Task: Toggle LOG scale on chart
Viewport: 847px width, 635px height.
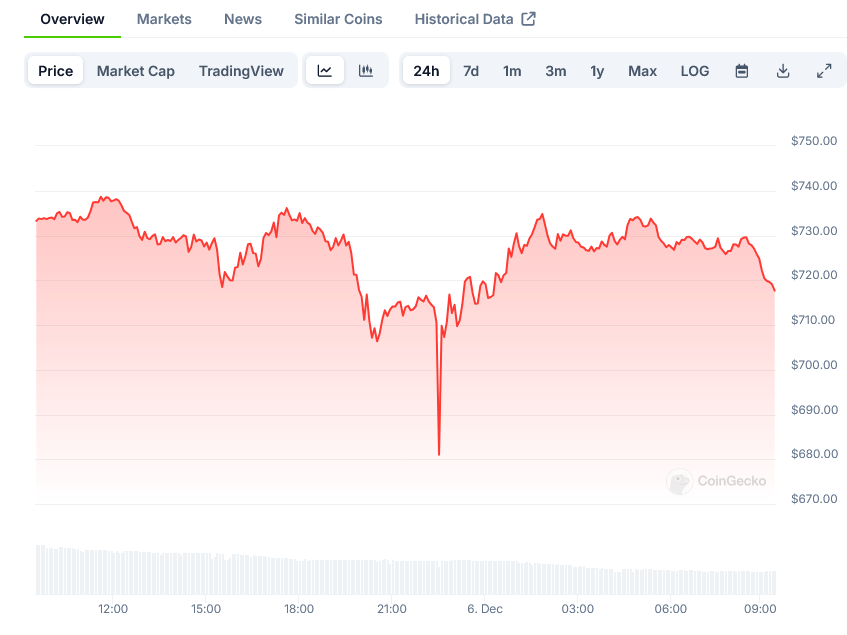Action: (695, 71)
